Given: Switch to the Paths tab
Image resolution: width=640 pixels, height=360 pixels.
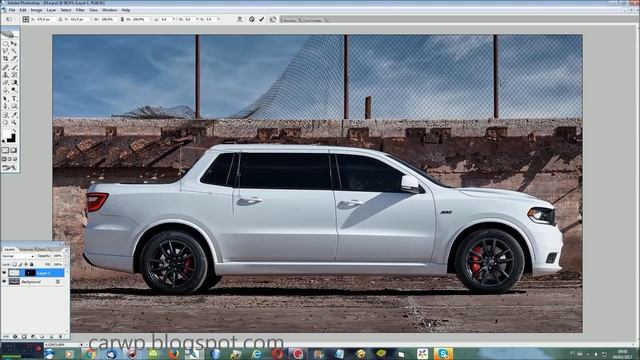Looking at the screenshot, I should (x=42, y=249).
